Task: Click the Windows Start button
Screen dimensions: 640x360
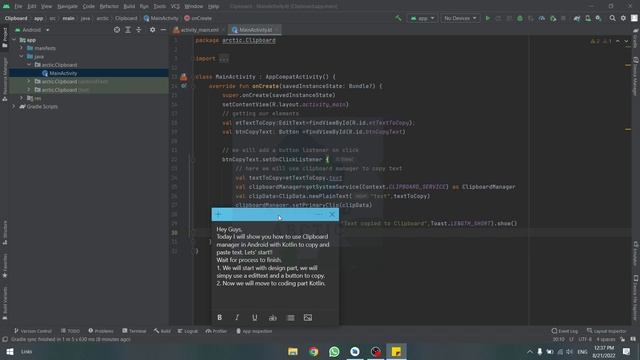Action: tap(10, 351)
